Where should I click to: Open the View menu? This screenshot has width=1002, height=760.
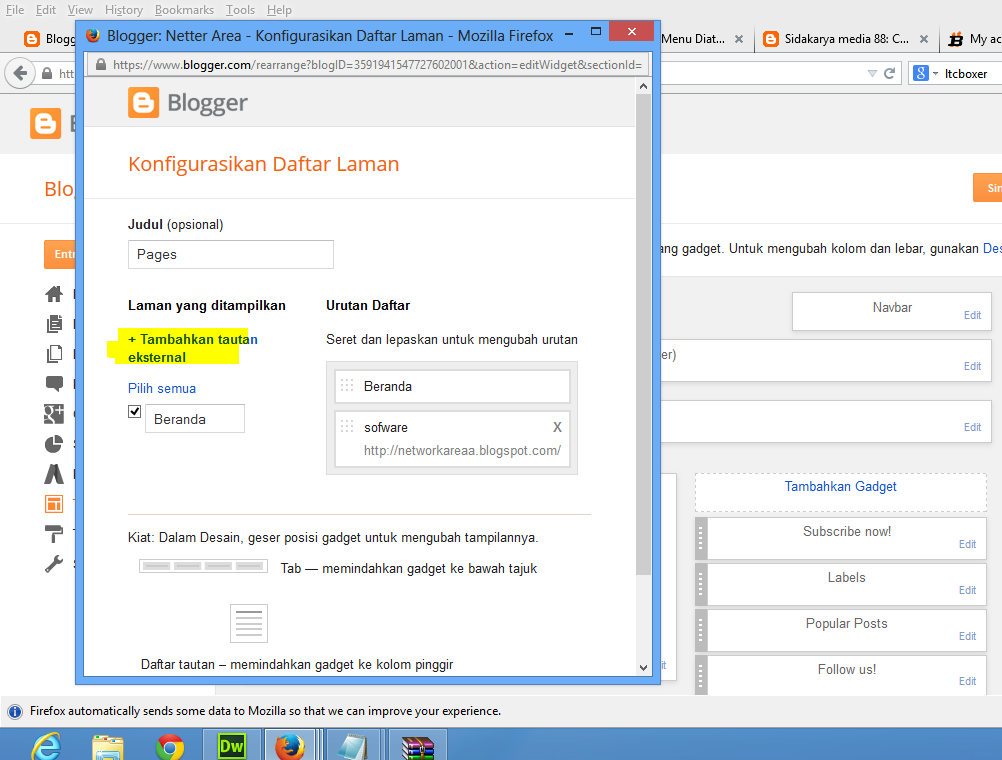coord(80,10)
